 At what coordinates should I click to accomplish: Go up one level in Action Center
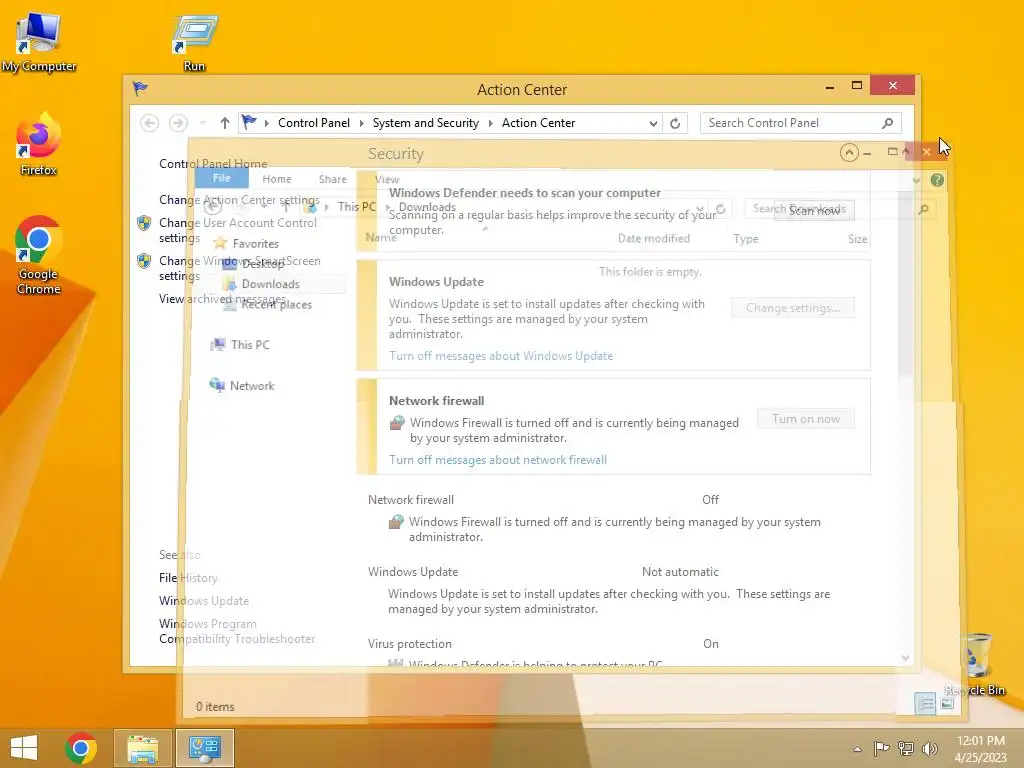click(x=225, y=123)
